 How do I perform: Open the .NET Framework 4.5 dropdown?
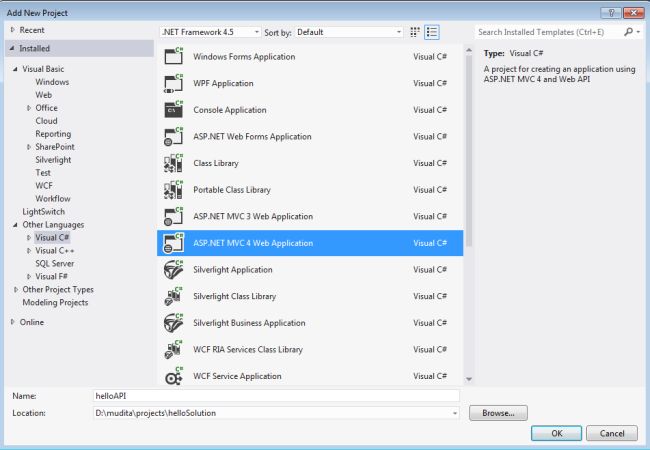tap(210, 32)
